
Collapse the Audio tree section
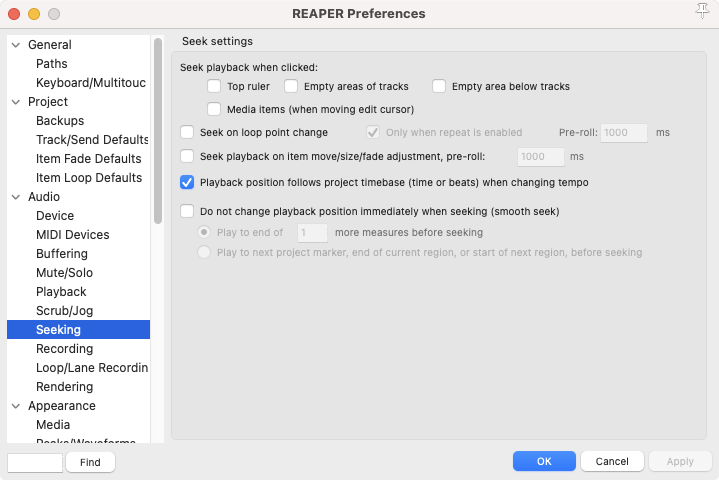pos(15,198)
